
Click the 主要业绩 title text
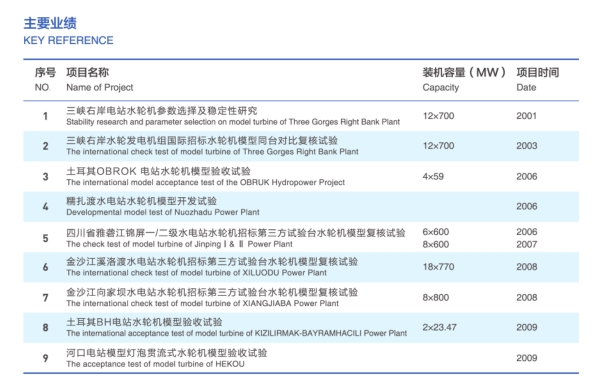50,23
